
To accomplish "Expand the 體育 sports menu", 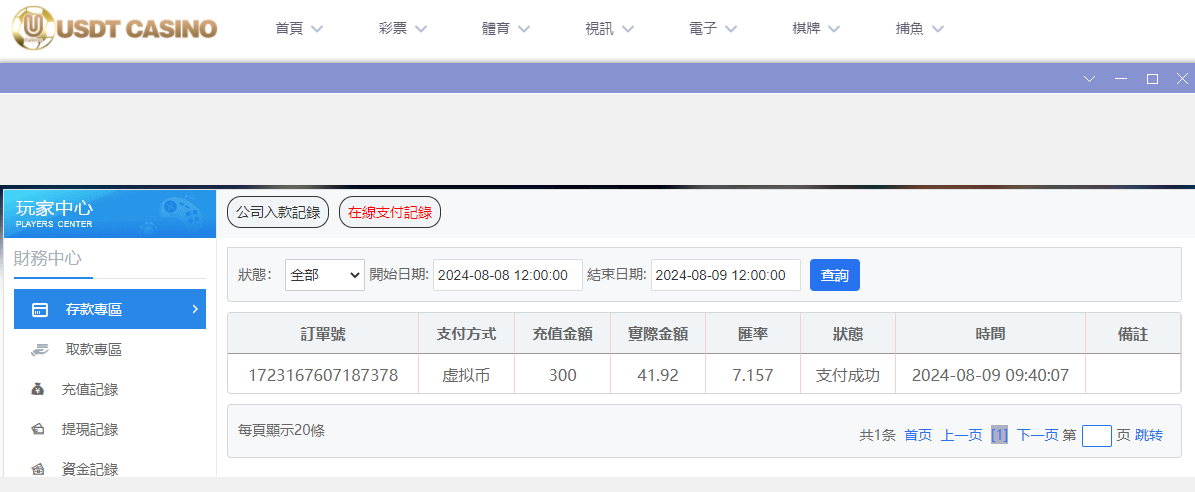I will 506,29.
